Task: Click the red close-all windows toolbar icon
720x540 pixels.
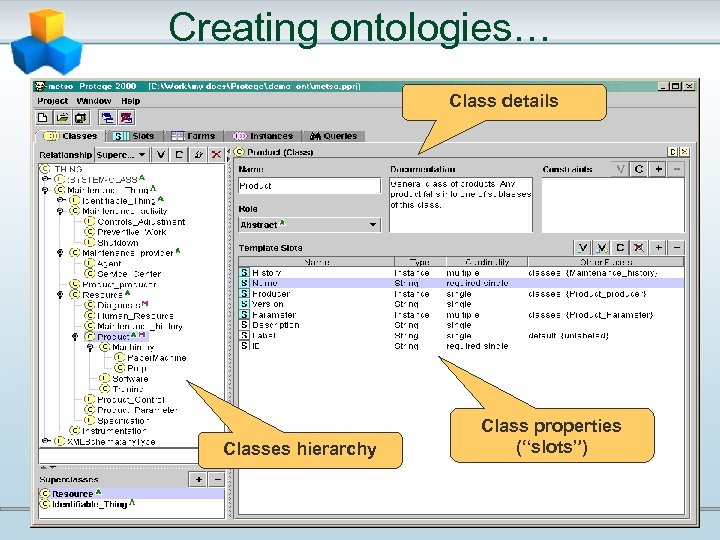Action: coord(126,118)
